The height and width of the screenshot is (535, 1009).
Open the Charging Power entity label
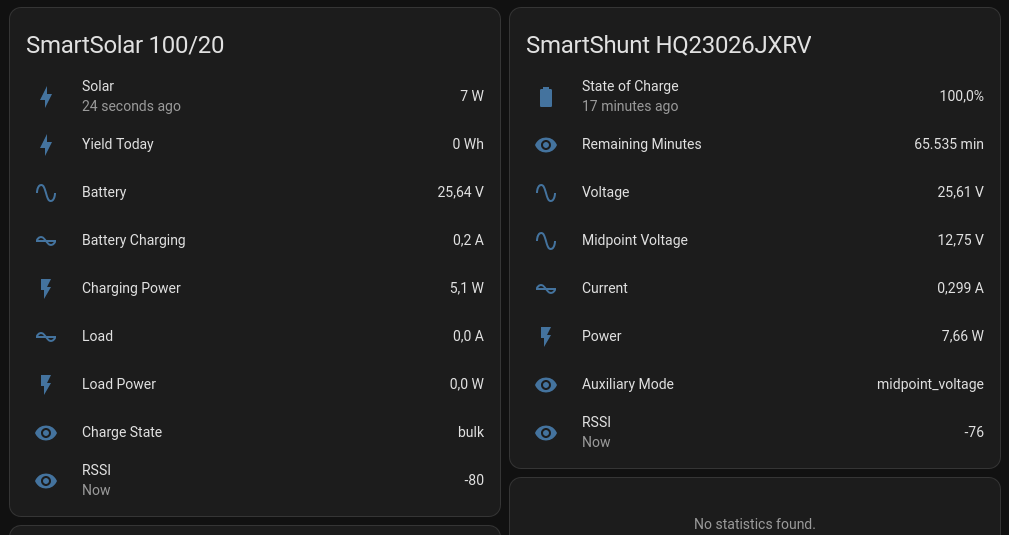point(131,288)
